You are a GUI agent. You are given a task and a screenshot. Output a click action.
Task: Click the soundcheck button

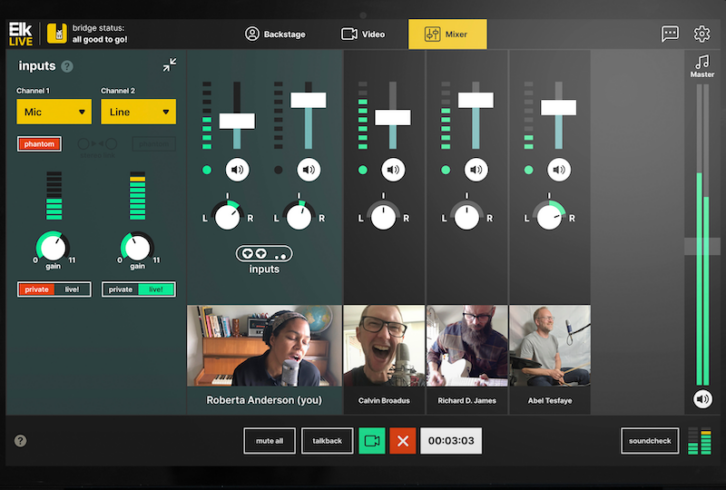tap(650, 440)
